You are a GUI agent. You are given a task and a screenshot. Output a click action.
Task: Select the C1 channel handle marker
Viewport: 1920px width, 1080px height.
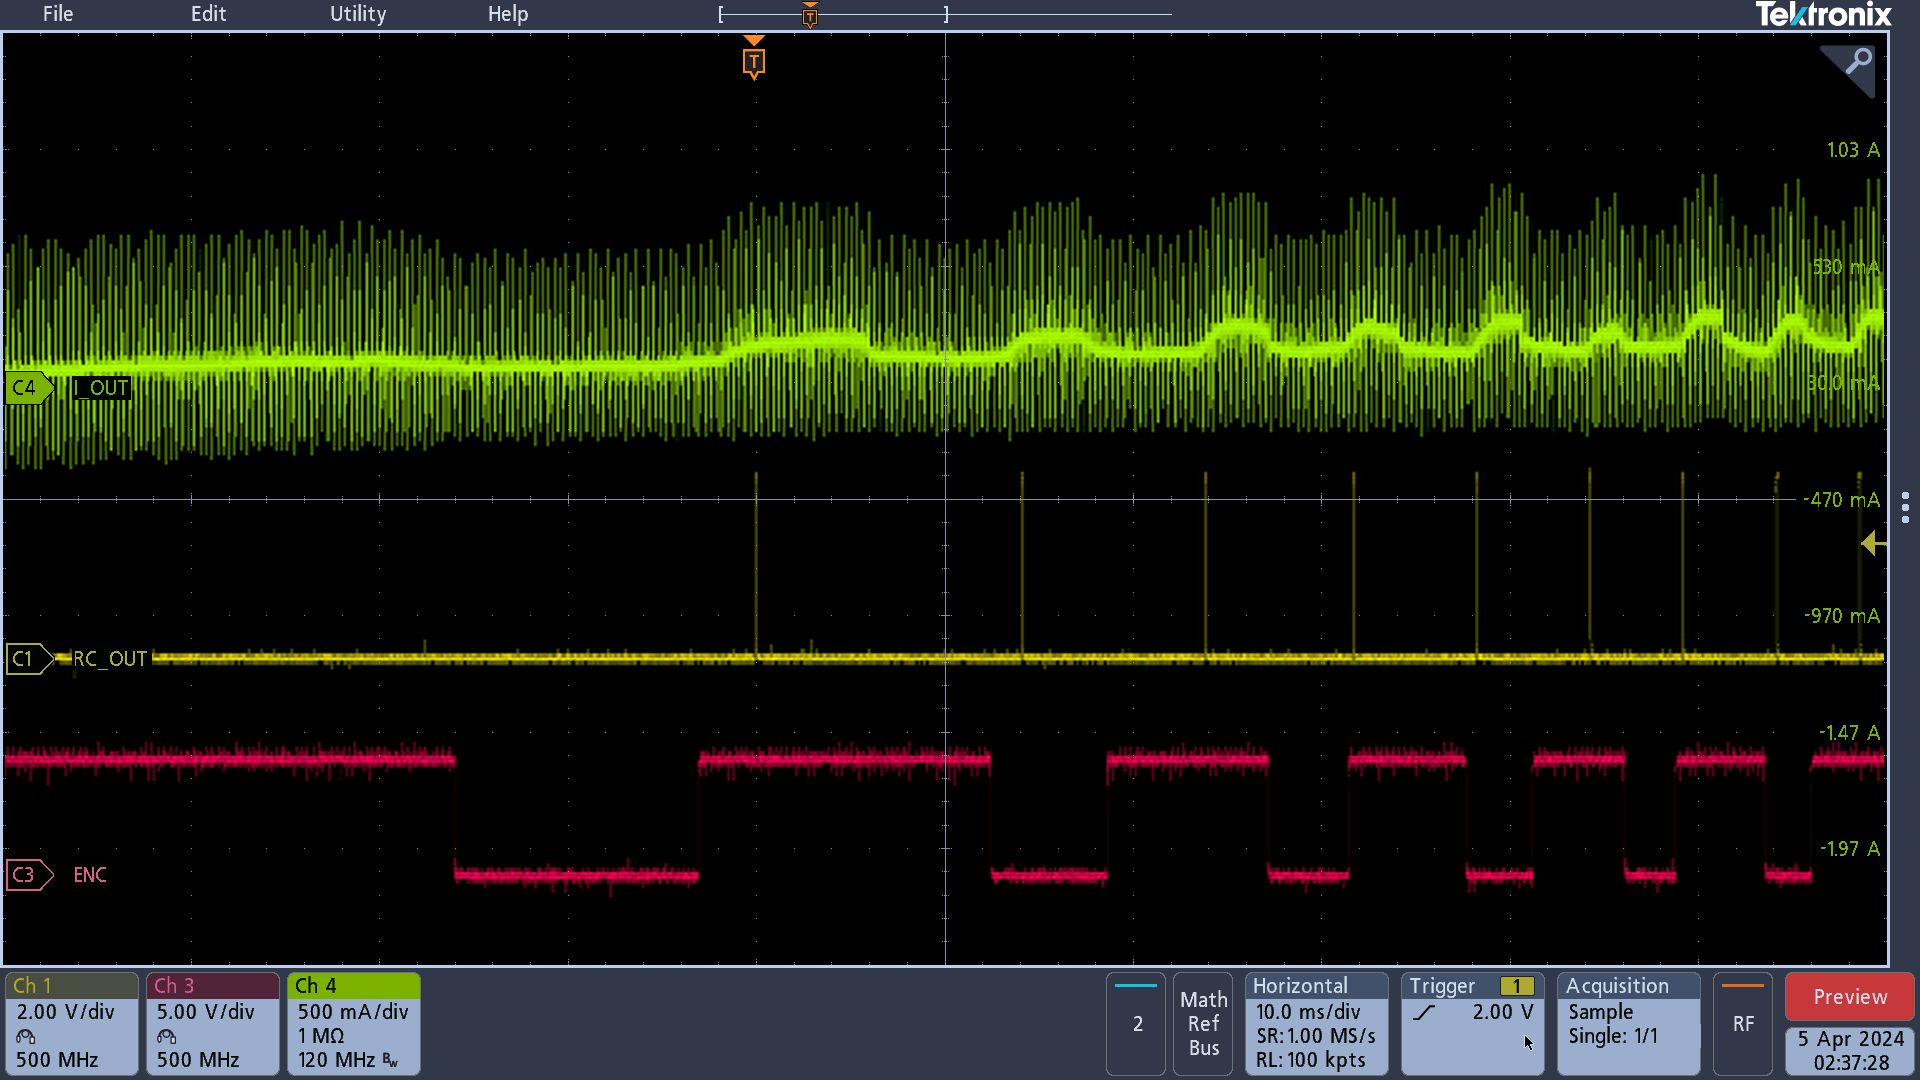pyautogui.click(x=27, y=659)
